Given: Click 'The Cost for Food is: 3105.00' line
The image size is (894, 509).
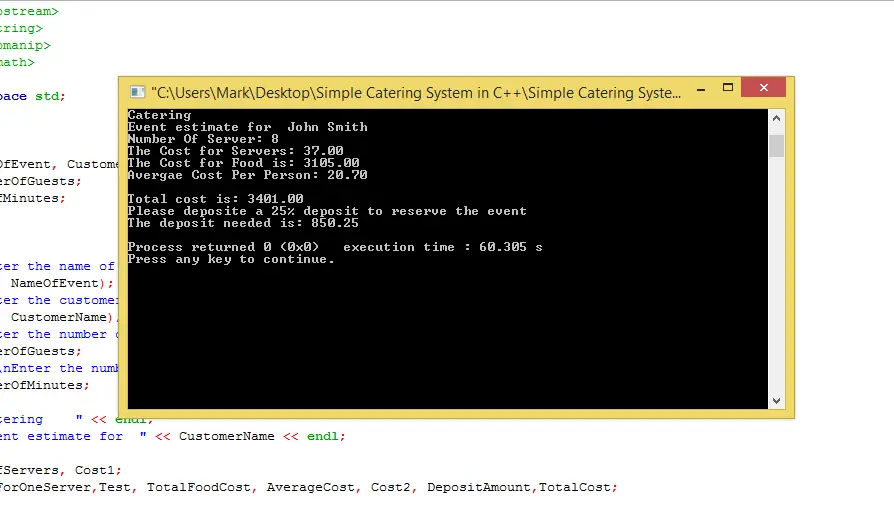Looking at the screenshot, I should click(x=243, y=163).
